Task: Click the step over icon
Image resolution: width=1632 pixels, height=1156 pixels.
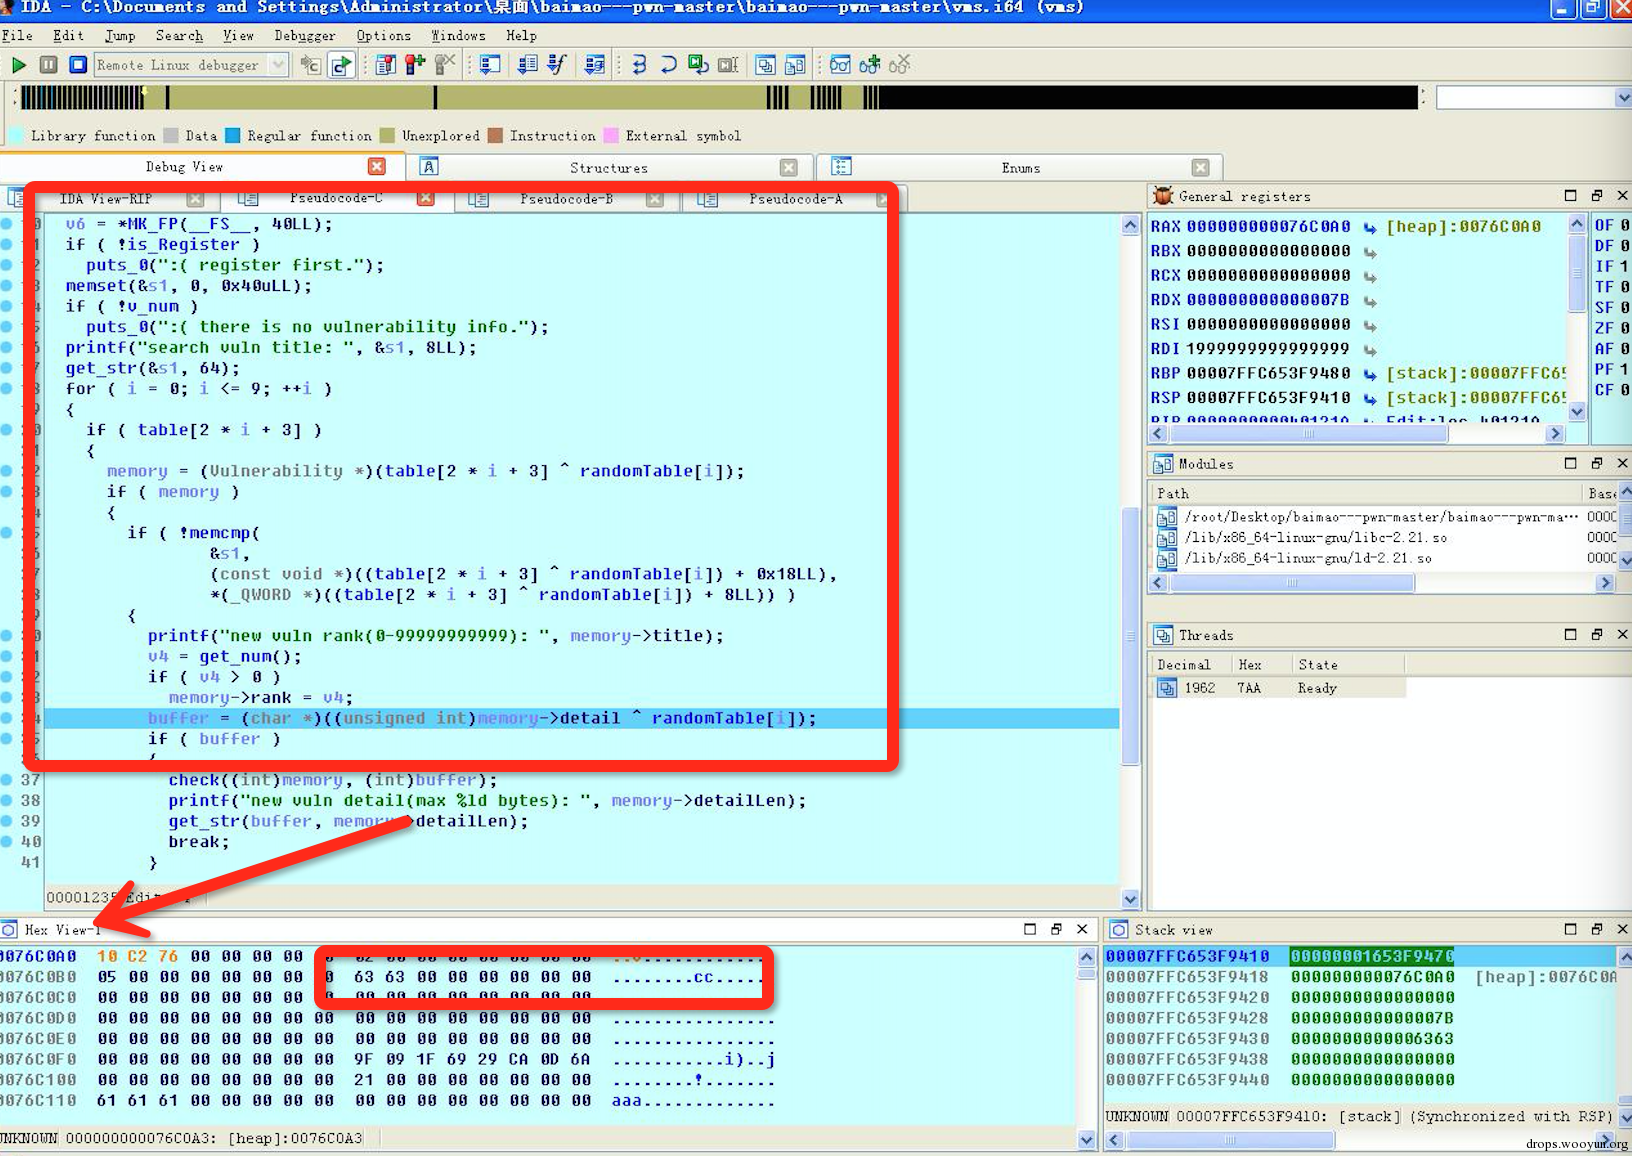Action: pos(668,65)
